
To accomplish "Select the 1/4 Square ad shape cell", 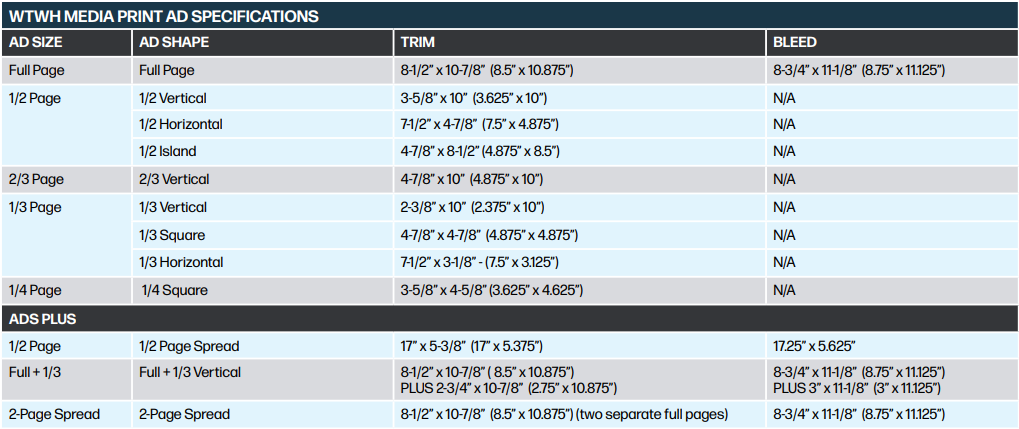I will (x=173, y=290).
